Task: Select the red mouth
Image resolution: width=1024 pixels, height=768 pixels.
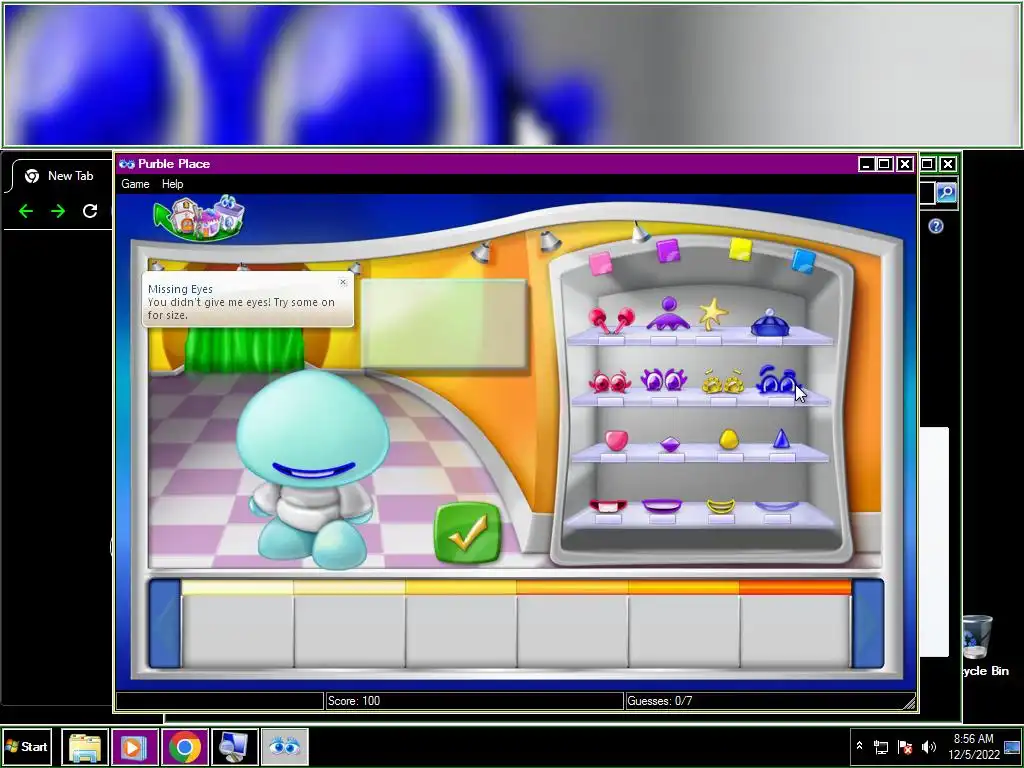Action: pyautogui.click(x=608, y=506)
